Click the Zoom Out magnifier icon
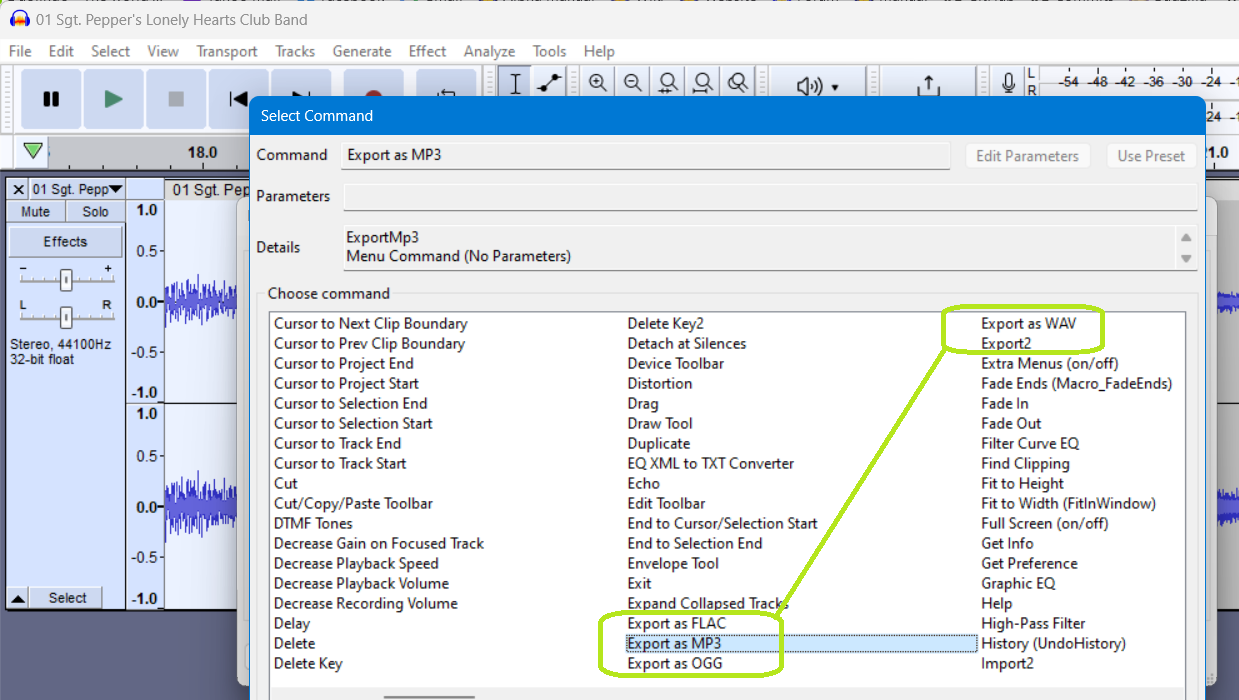This screenshot has height=700, width=1239. [633, 84]
